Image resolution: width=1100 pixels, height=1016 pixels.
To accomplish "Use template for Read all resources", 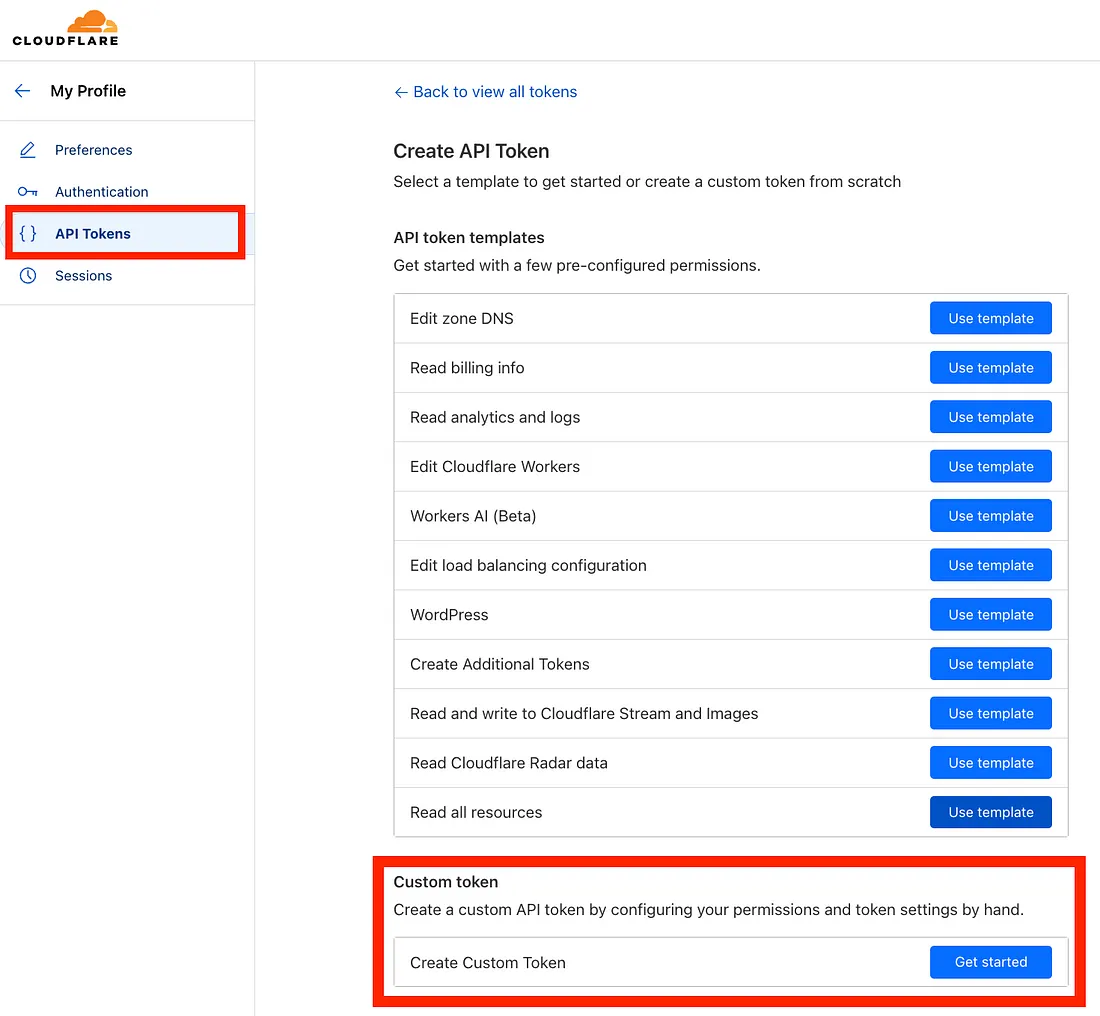I will click(991, 813).
